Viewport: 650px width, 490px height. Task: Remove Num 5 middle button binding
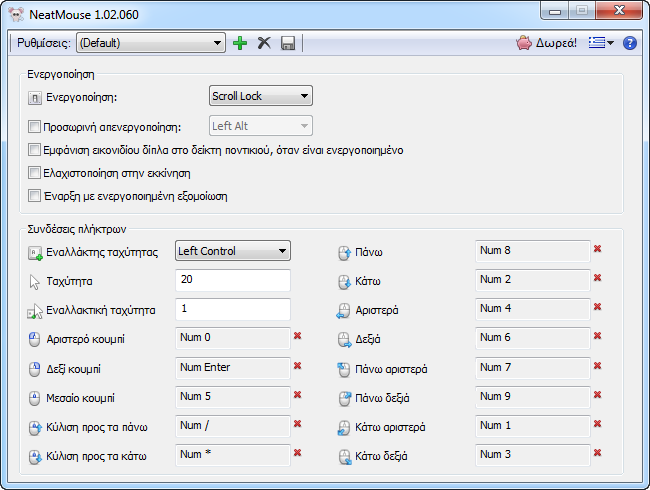tap(297, 395)
